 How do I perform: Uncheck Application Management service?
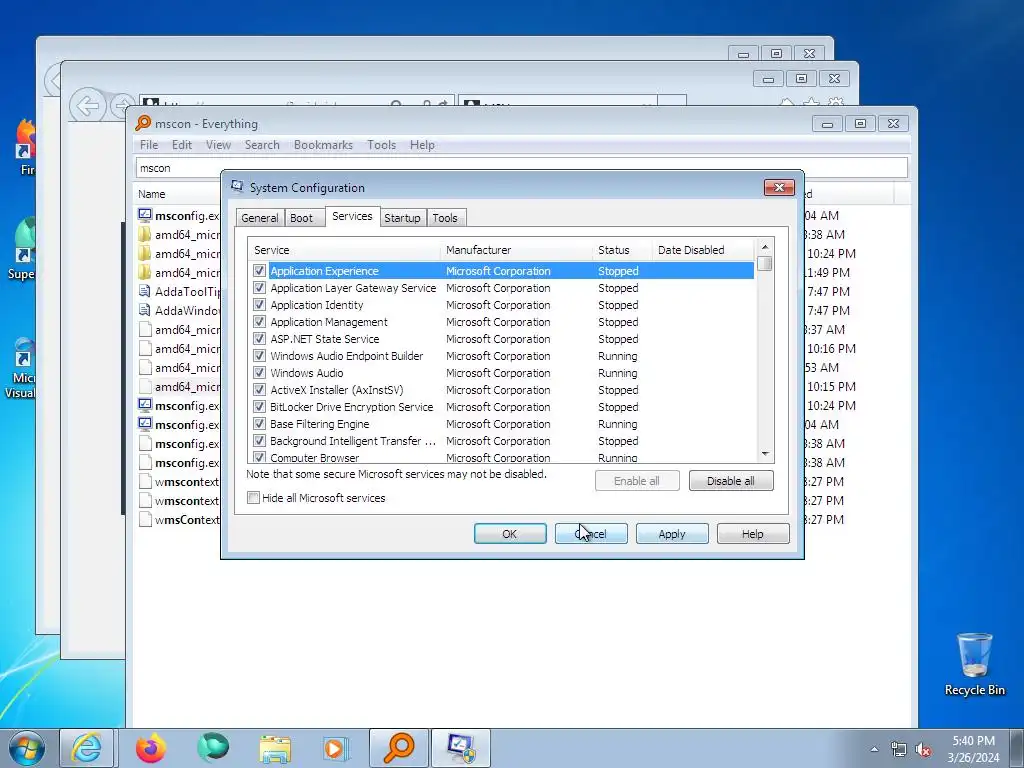(259, 321)
